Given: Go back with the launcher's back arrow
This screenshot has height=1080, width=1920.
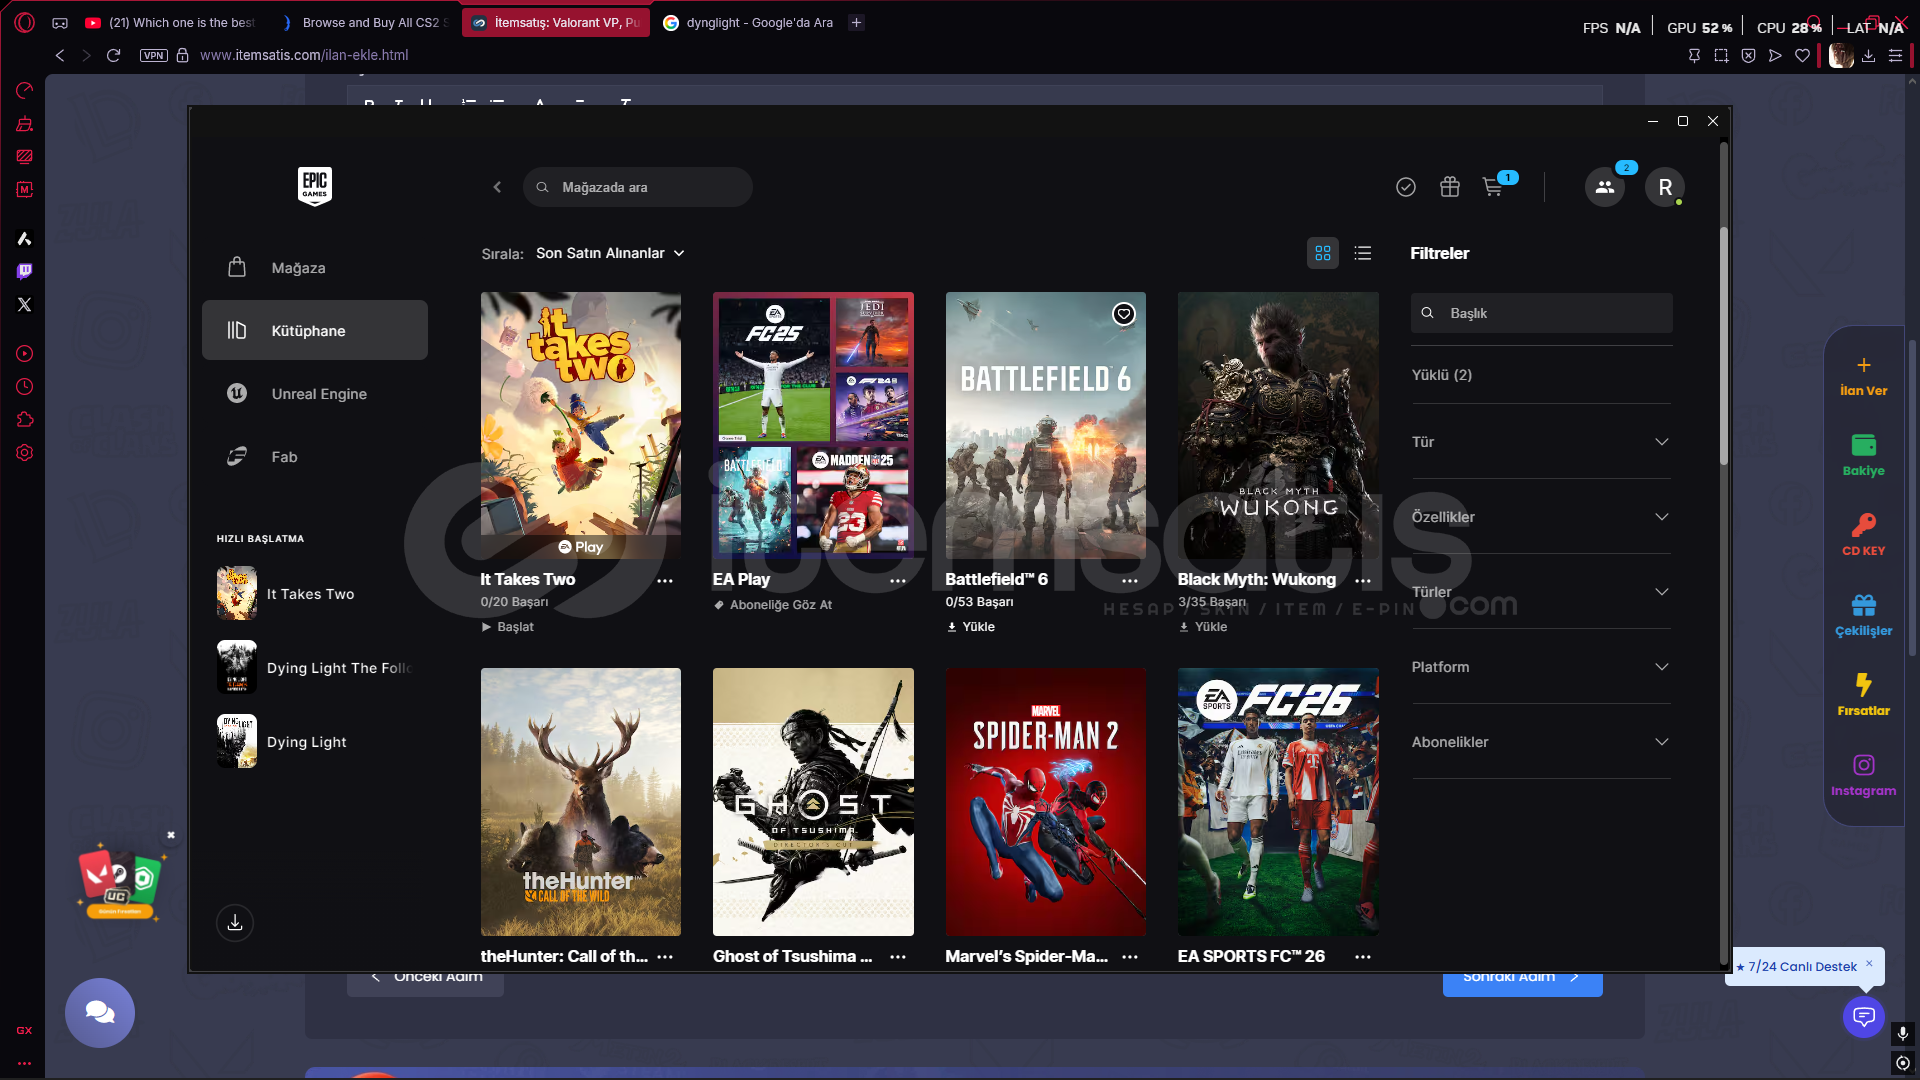Looking at the screenshot, I should click(x=497, y=187).
